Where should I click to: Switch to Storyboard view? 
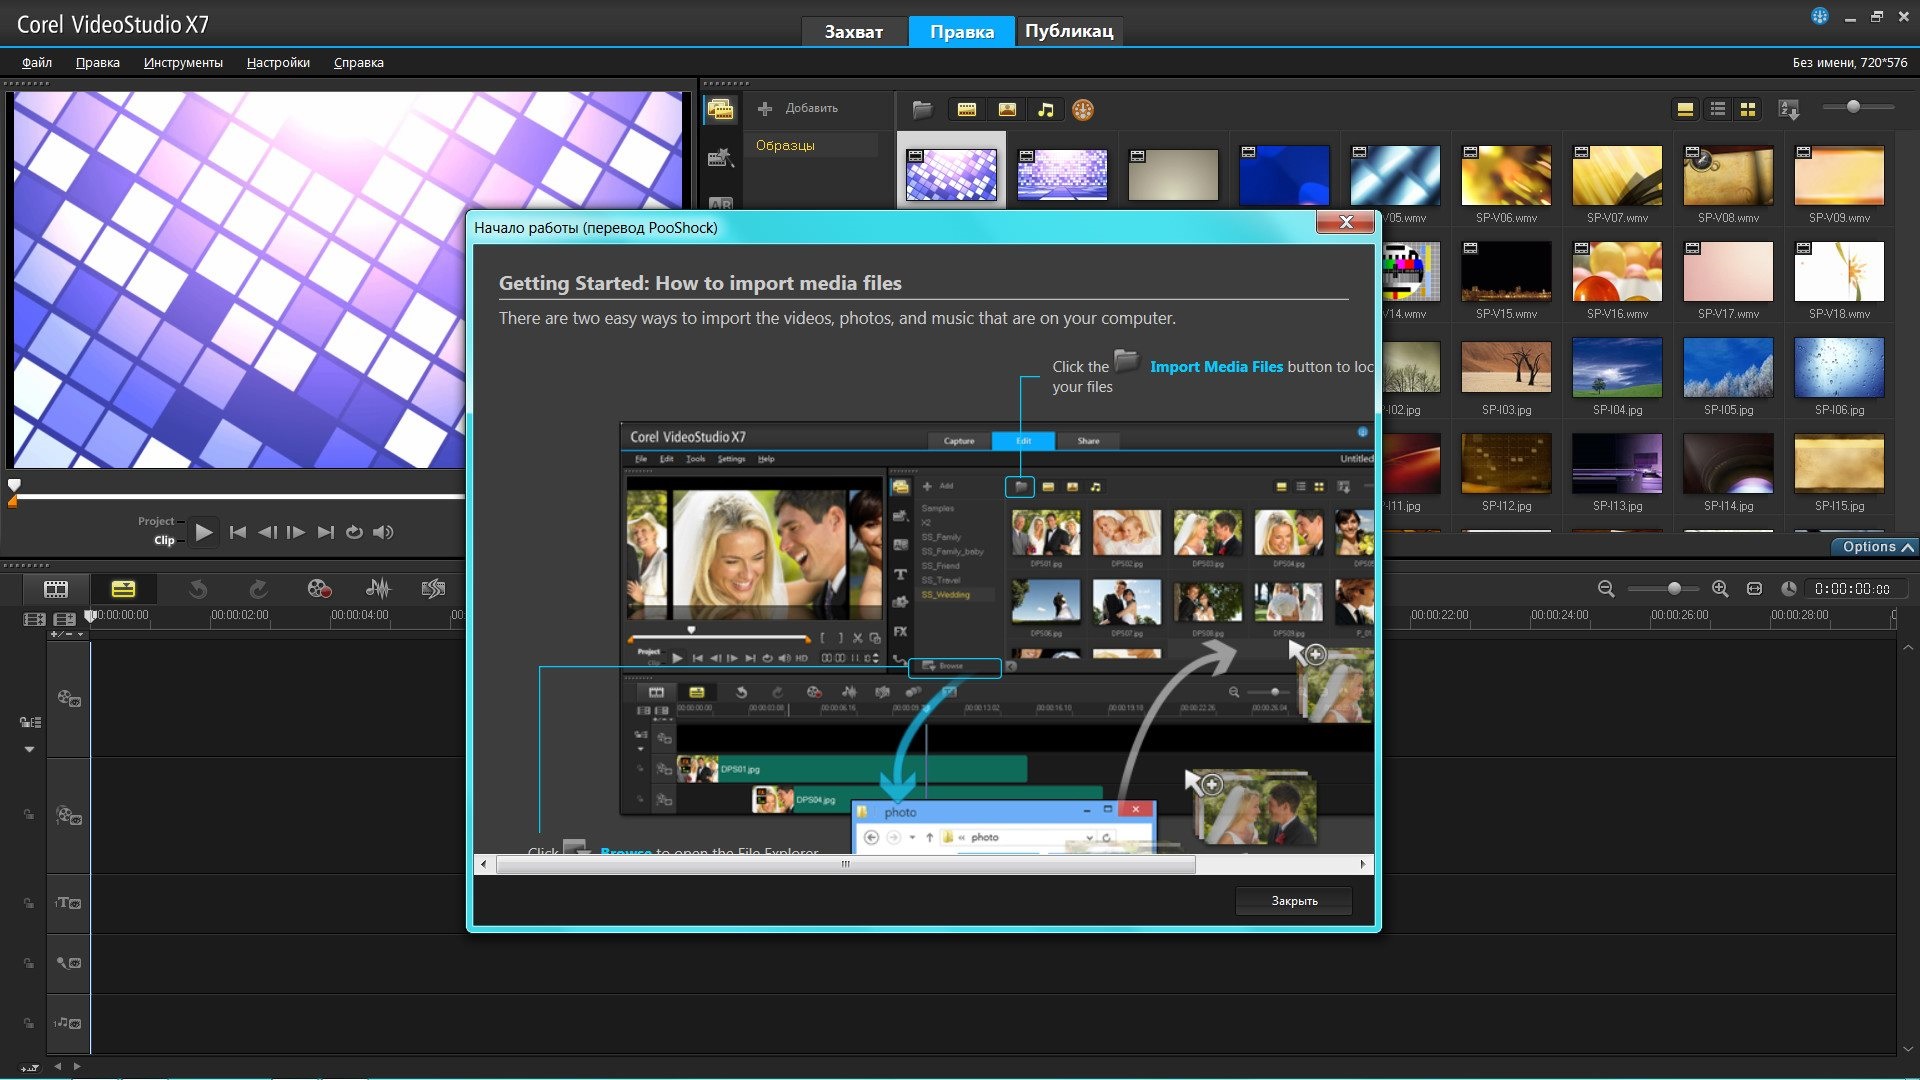click(x=56, y=589)
